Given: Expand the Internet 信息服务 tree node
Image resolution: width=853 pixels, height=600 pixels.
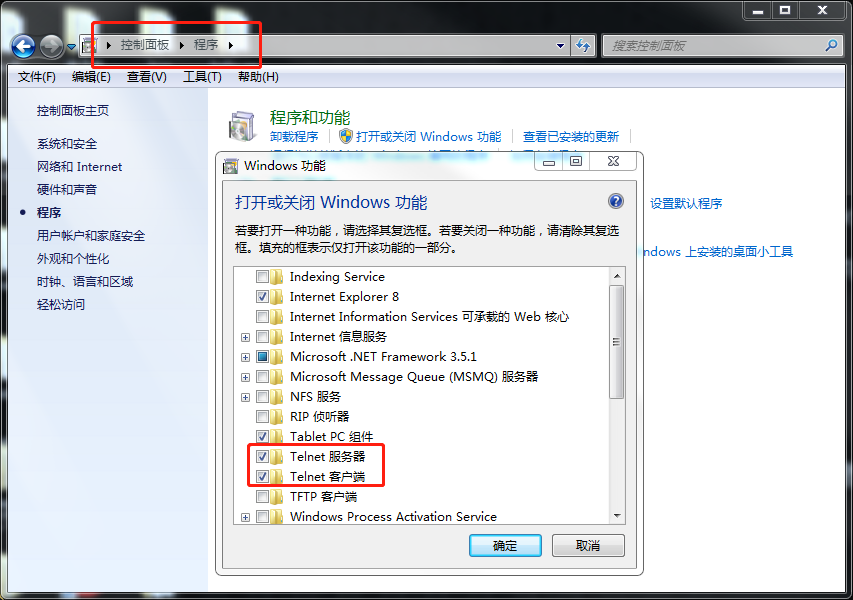Looking at the screenshot, I should coord(245,337).
